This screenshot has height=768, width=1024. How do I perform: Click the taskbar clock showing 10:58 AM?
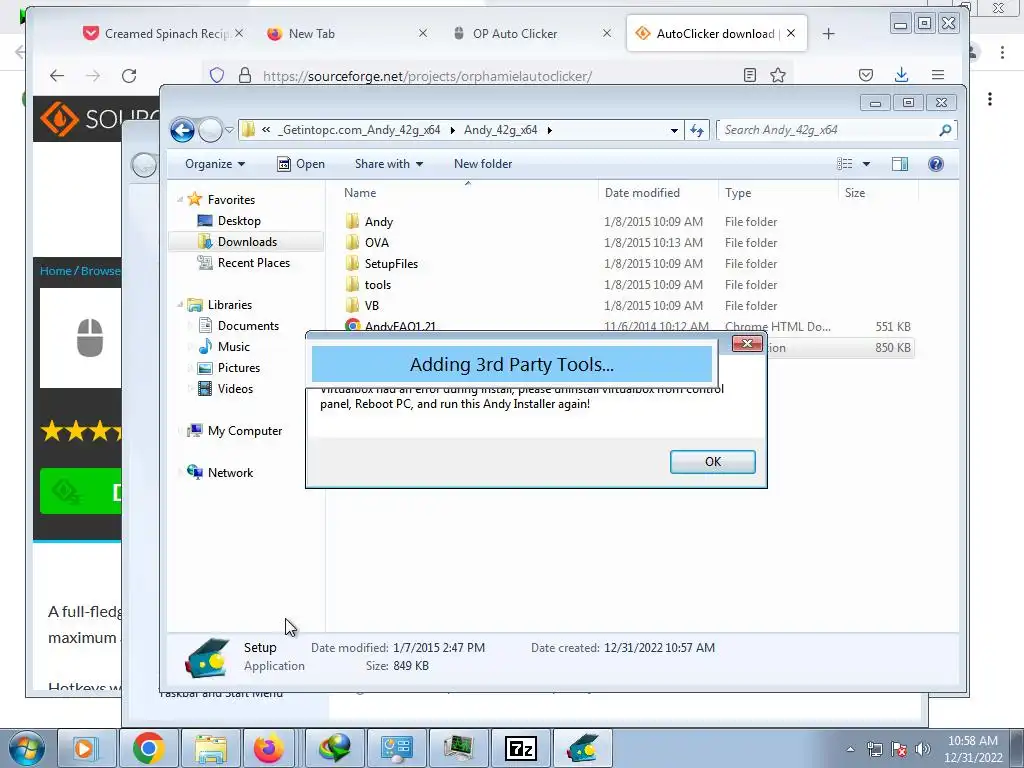pos(972,749)
